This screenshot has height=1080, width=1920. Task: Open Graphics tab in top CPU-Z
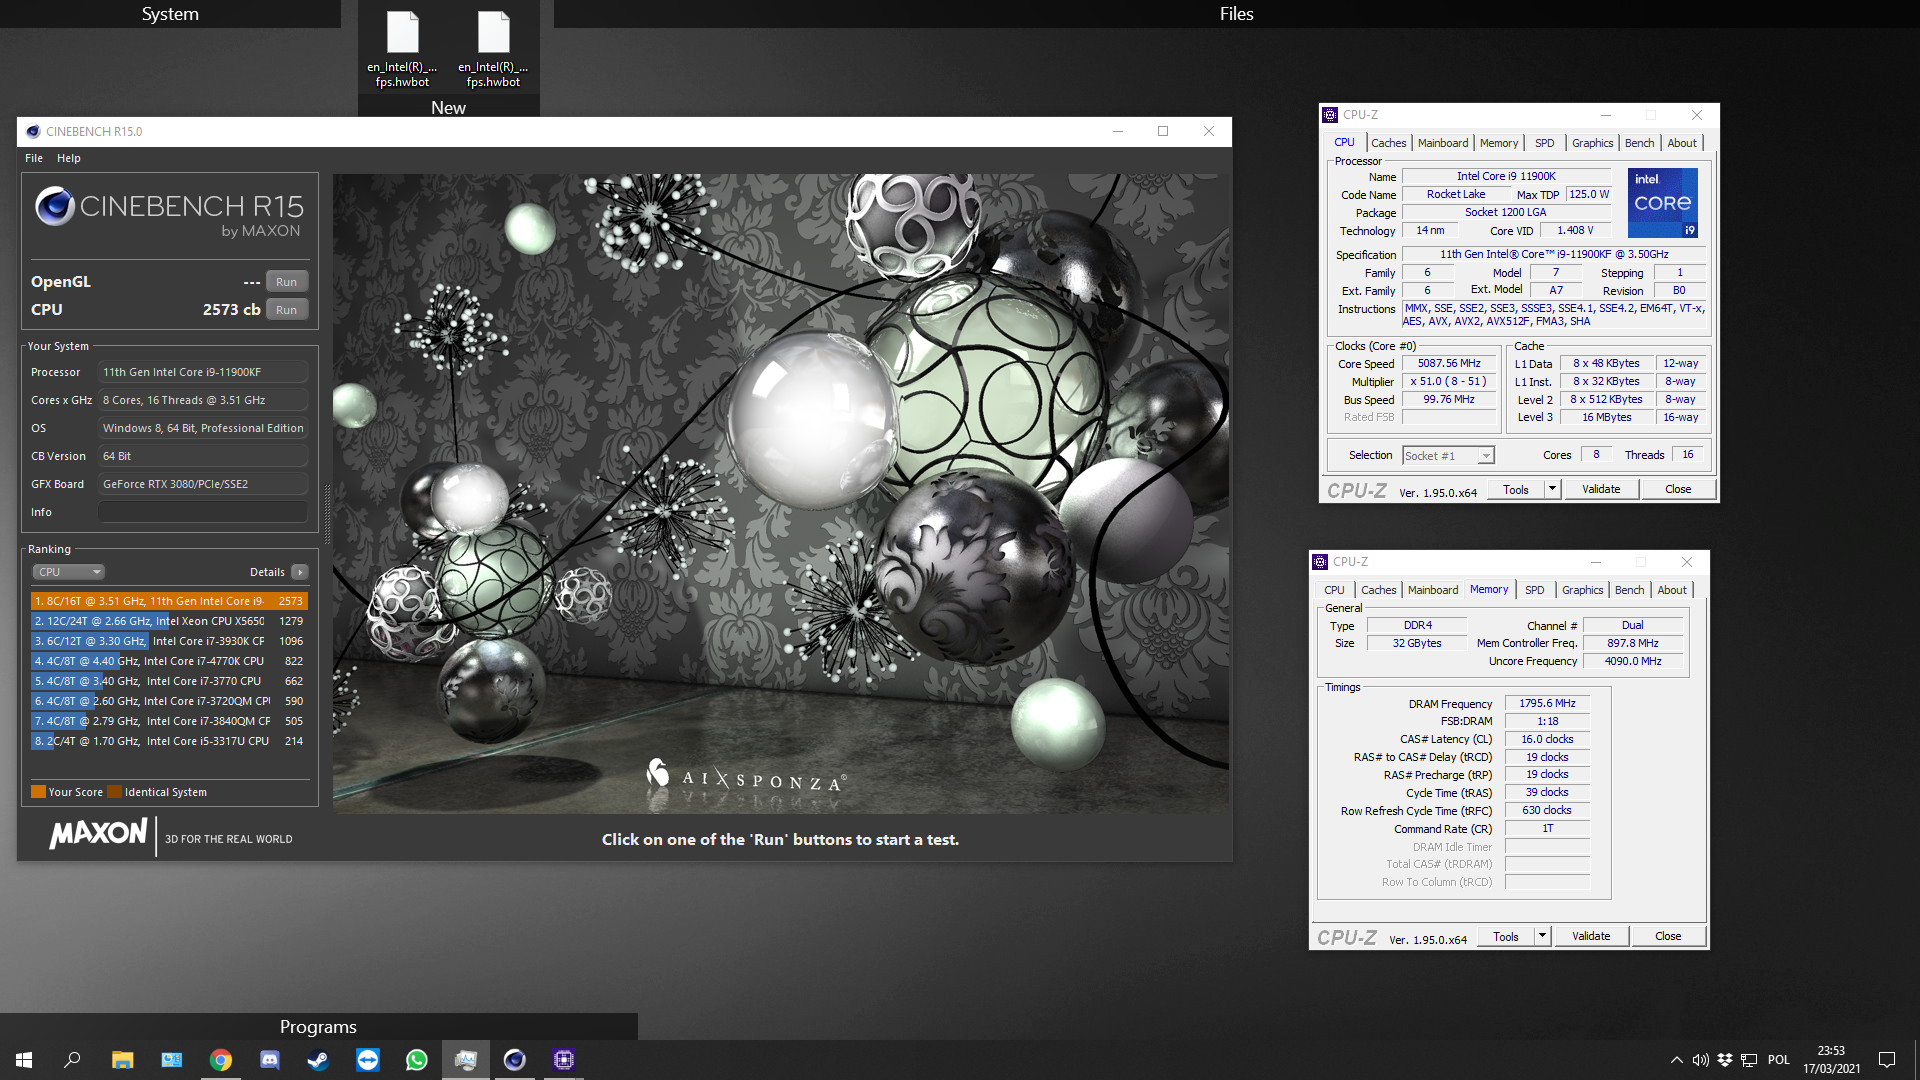tap(1592, 143)
